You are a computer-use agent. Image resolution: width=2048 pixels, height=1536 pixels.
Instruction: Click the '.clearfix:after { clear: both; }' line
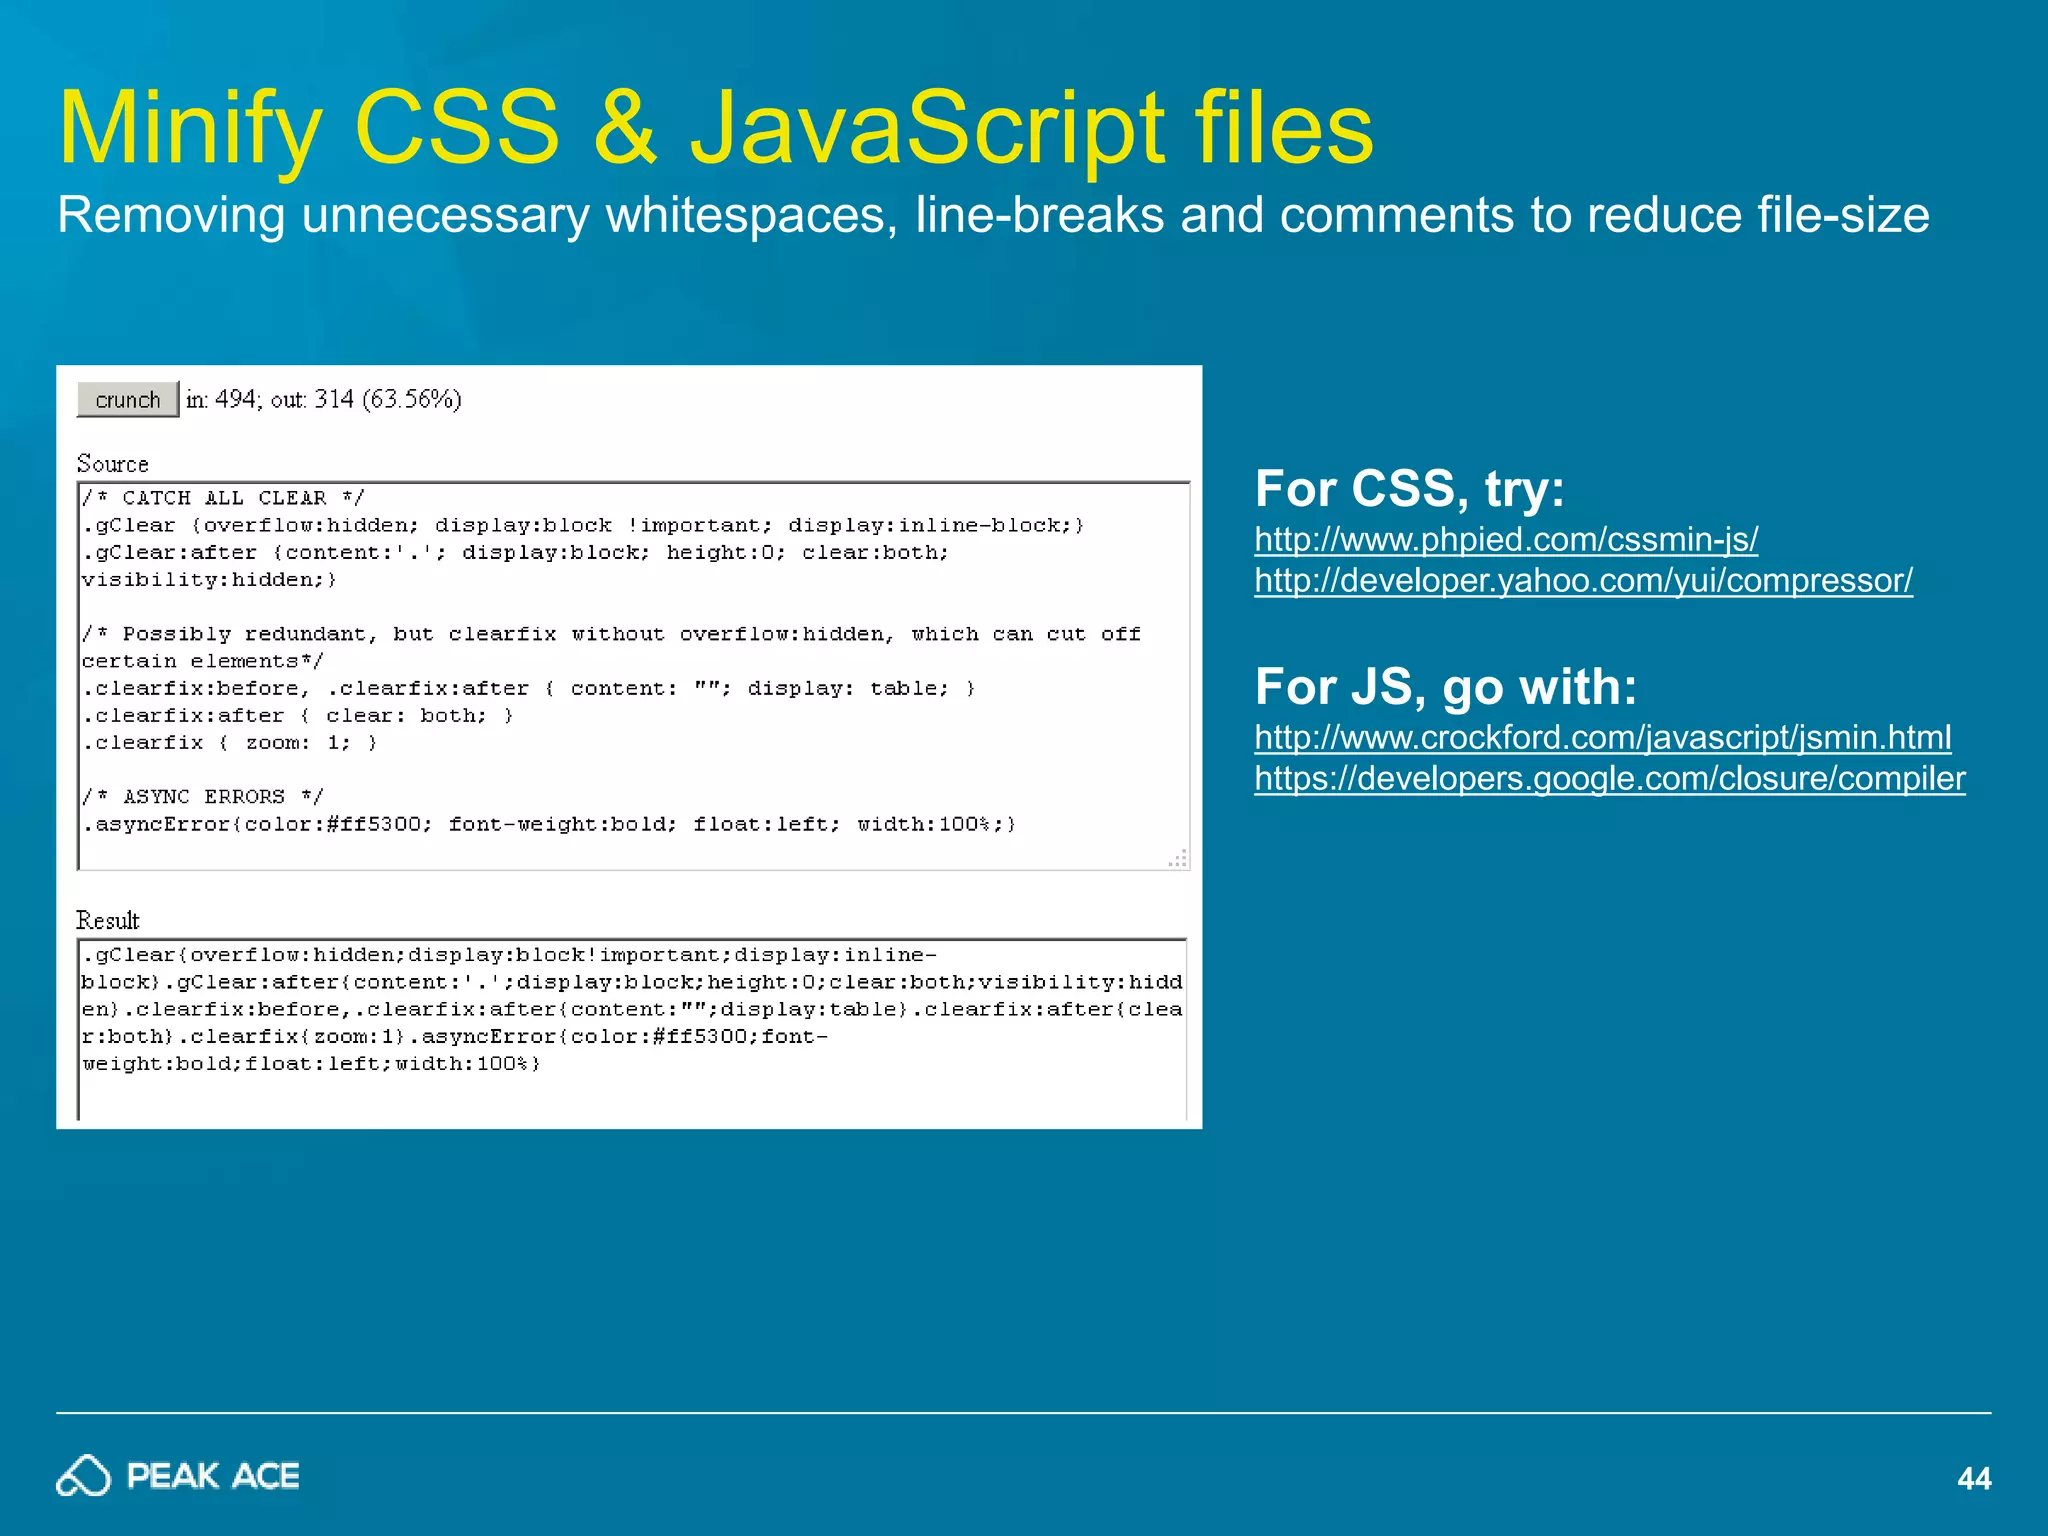298,716
